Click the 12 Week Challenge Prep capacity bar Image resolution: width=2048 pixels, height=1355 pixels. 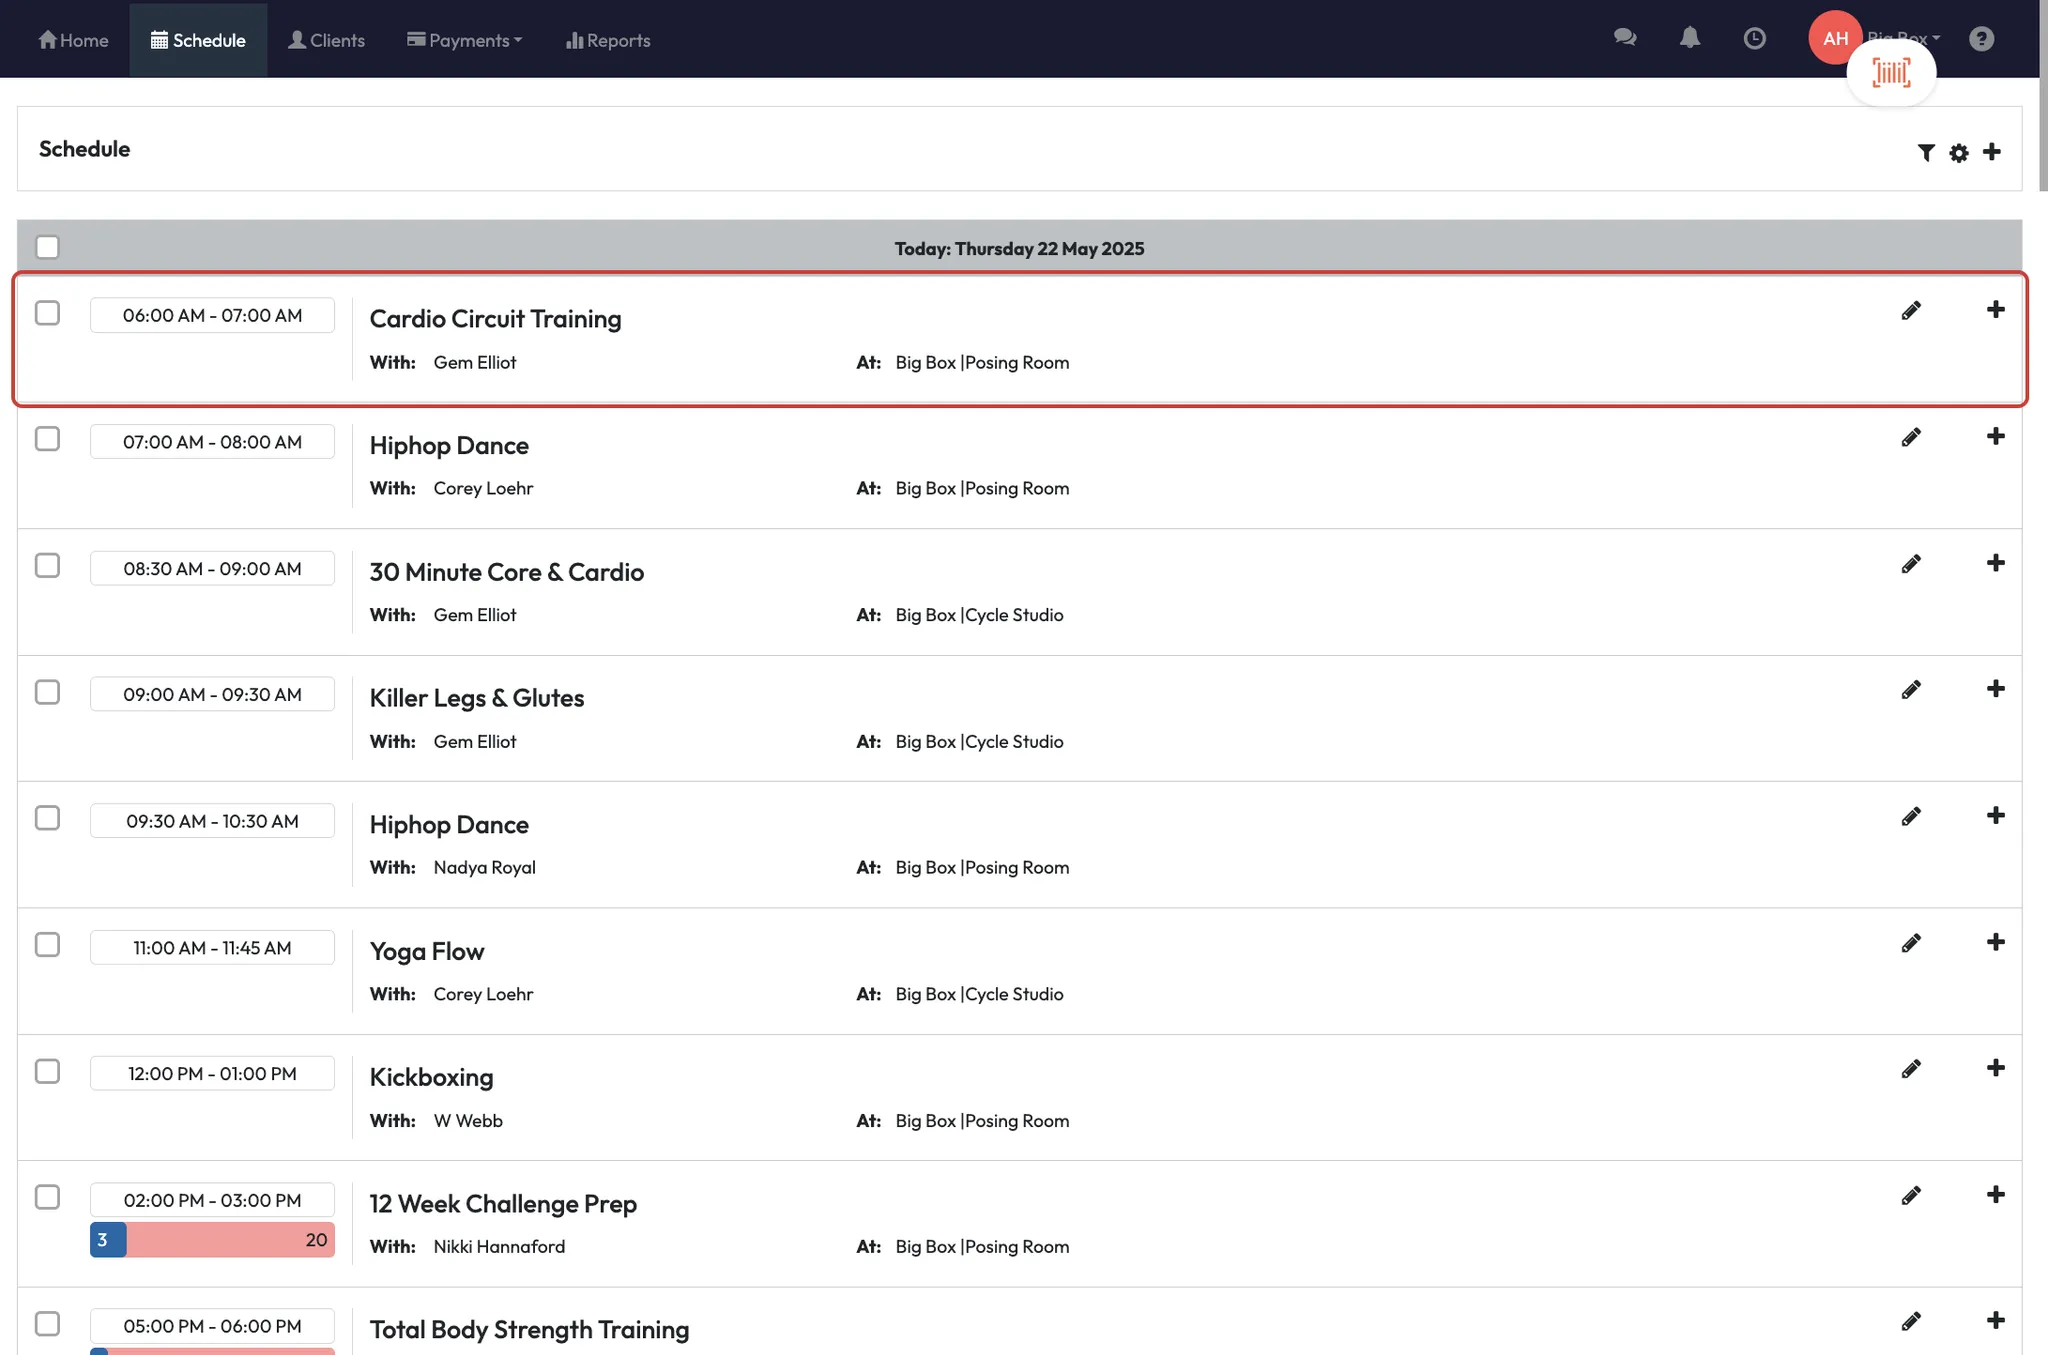(212, 1240)
